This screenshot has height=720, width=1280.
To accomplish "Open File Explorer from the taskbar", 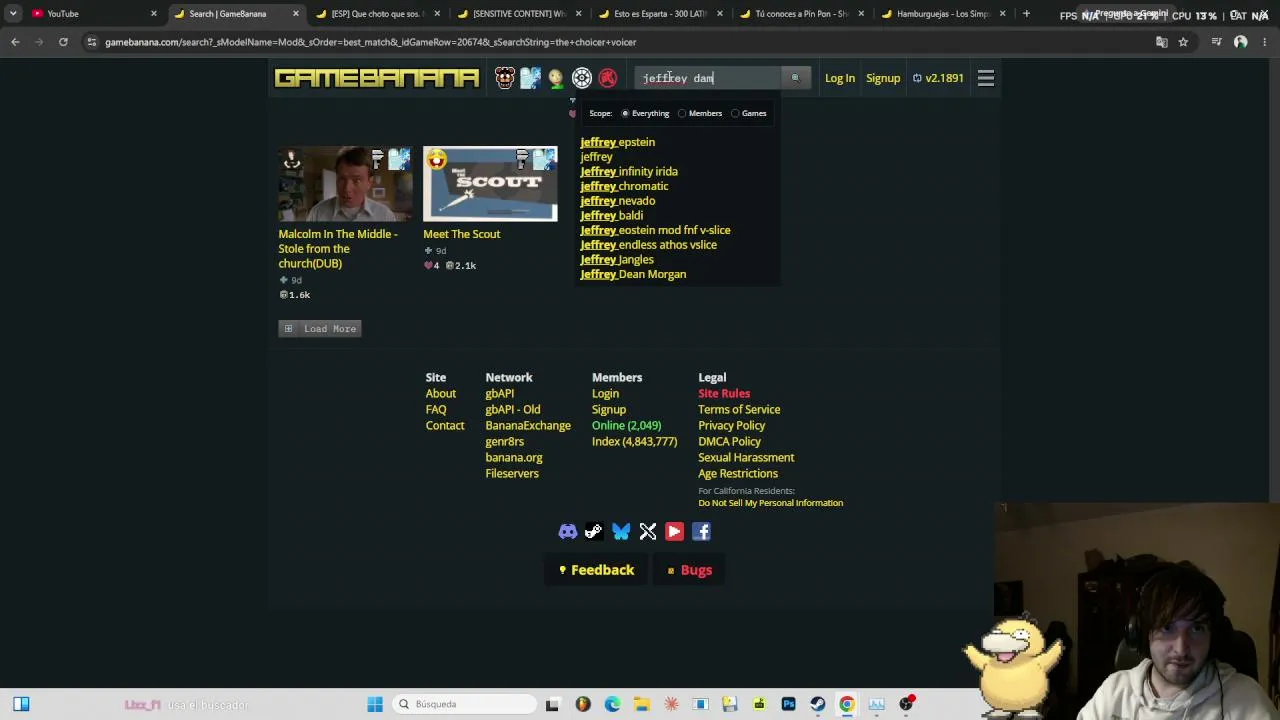I will click(642, 704).
